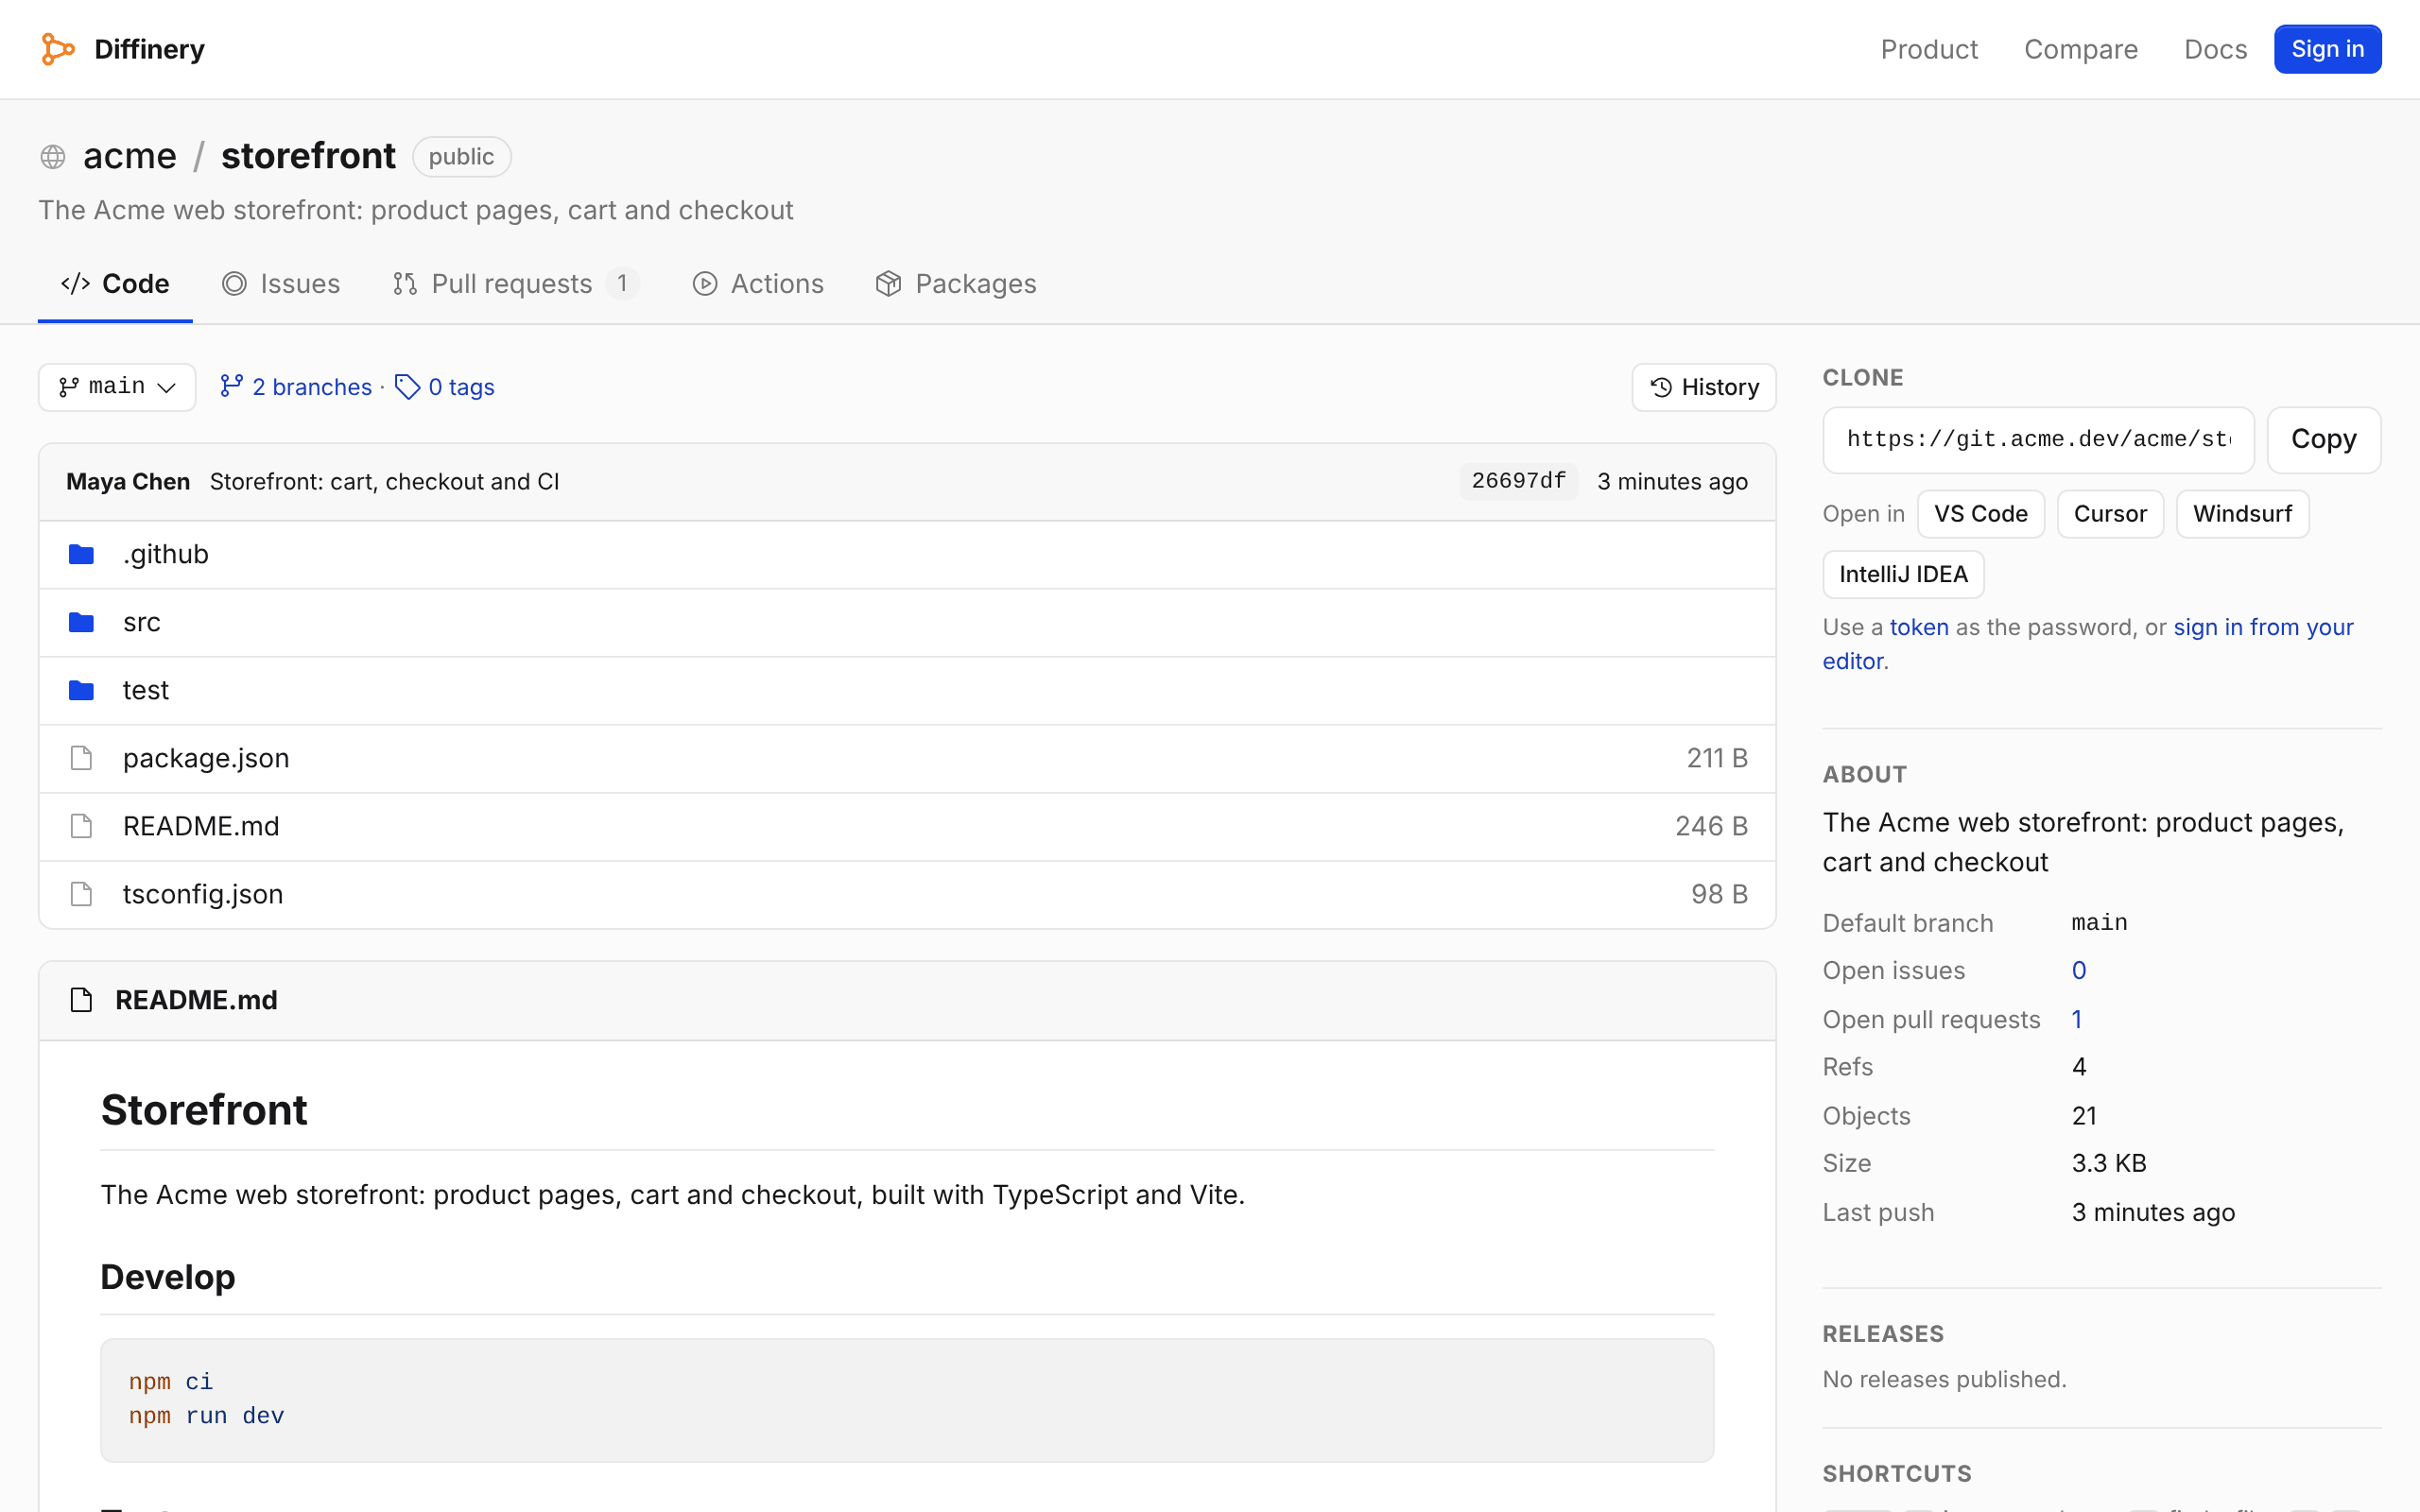Open repository in Cursor
This screenshot has width=2420, height=1512.
pos(2110,514)
